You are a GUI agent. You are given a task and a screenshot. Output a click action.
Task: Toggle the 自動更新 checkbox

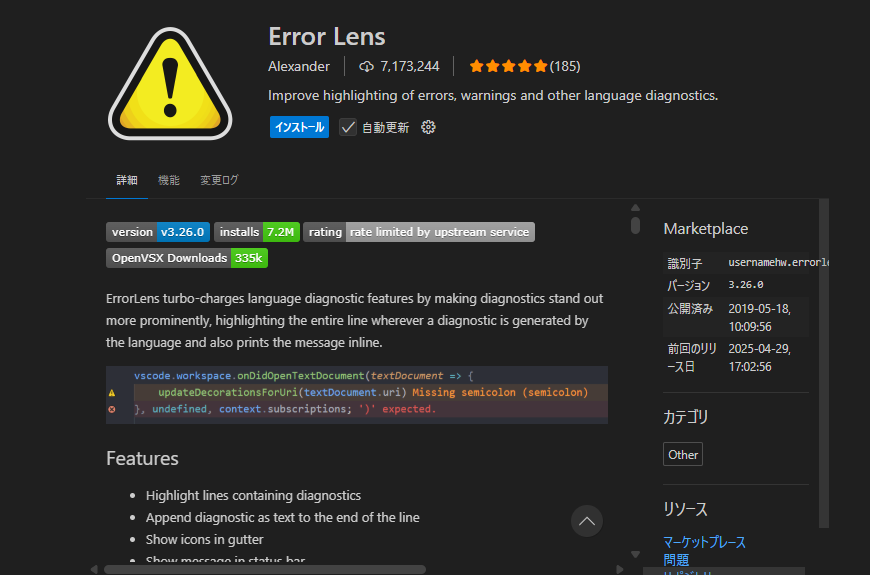348,127
